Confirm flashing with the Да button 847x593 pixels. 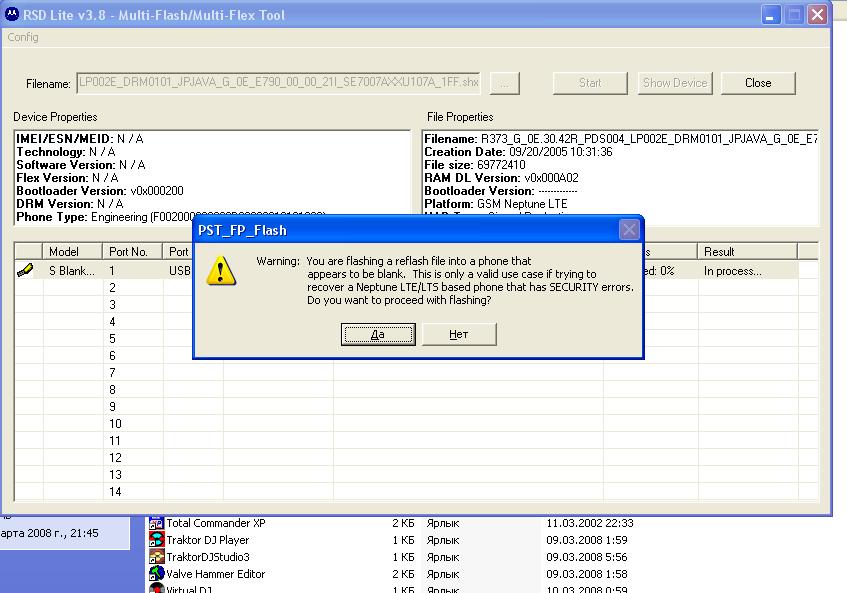pos(378,334)
